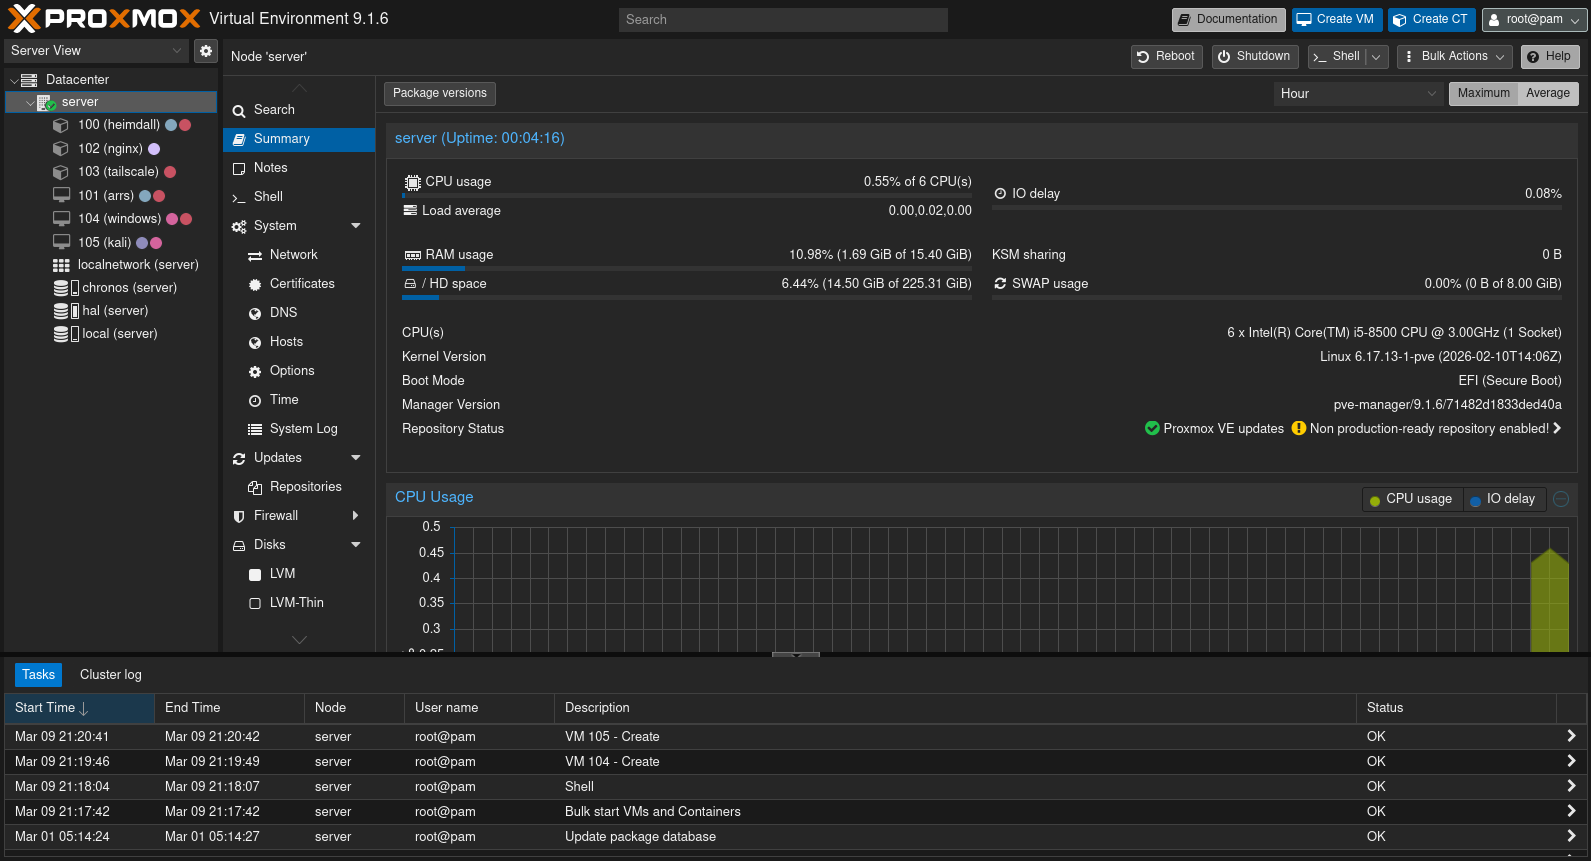
Task: Click the HD space usage bar
Action: (x=686, y=298)
